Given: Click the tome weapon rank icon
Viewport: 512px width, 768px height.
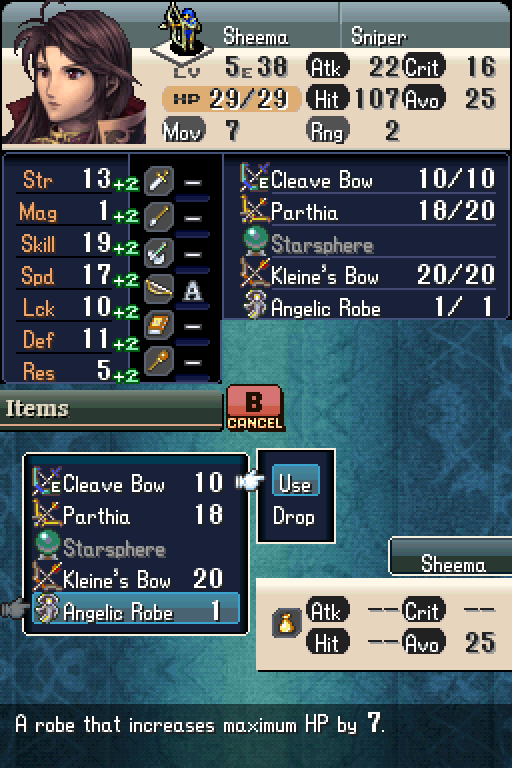Looking at the screenshot, I should pos(159,325).
